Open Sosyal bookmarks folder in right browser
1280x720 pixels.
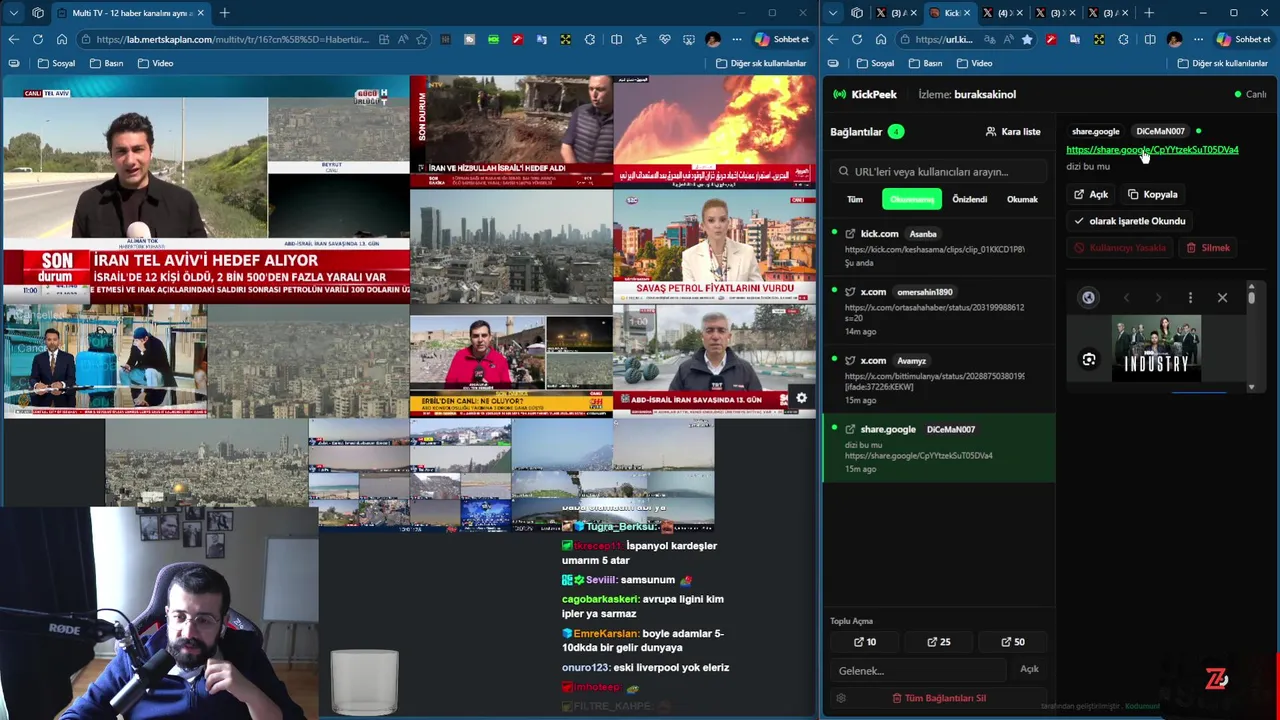click(x=875, y=63)
